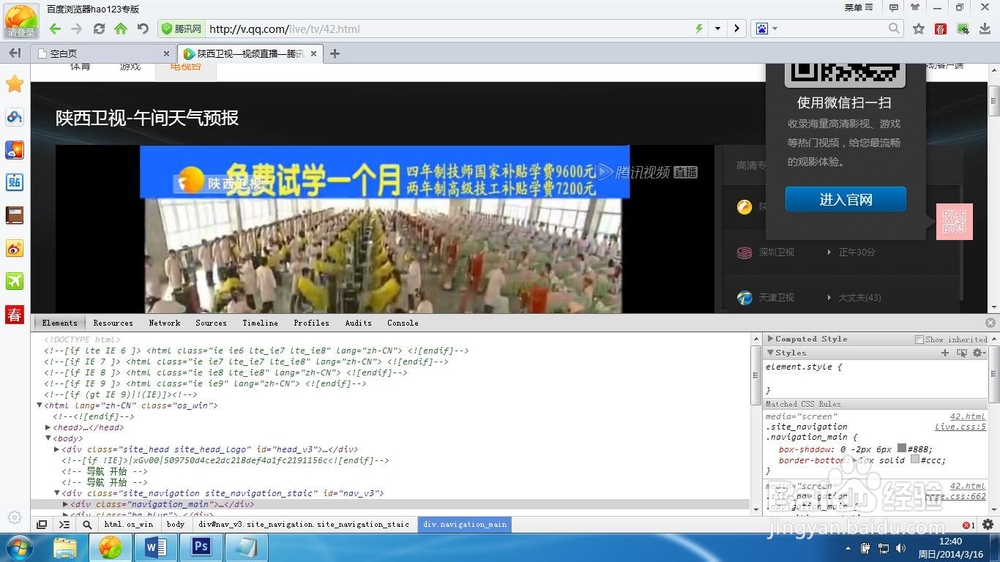Expand the head node in DOM tree
The image size is (1000, 562).
coord(48,427)
